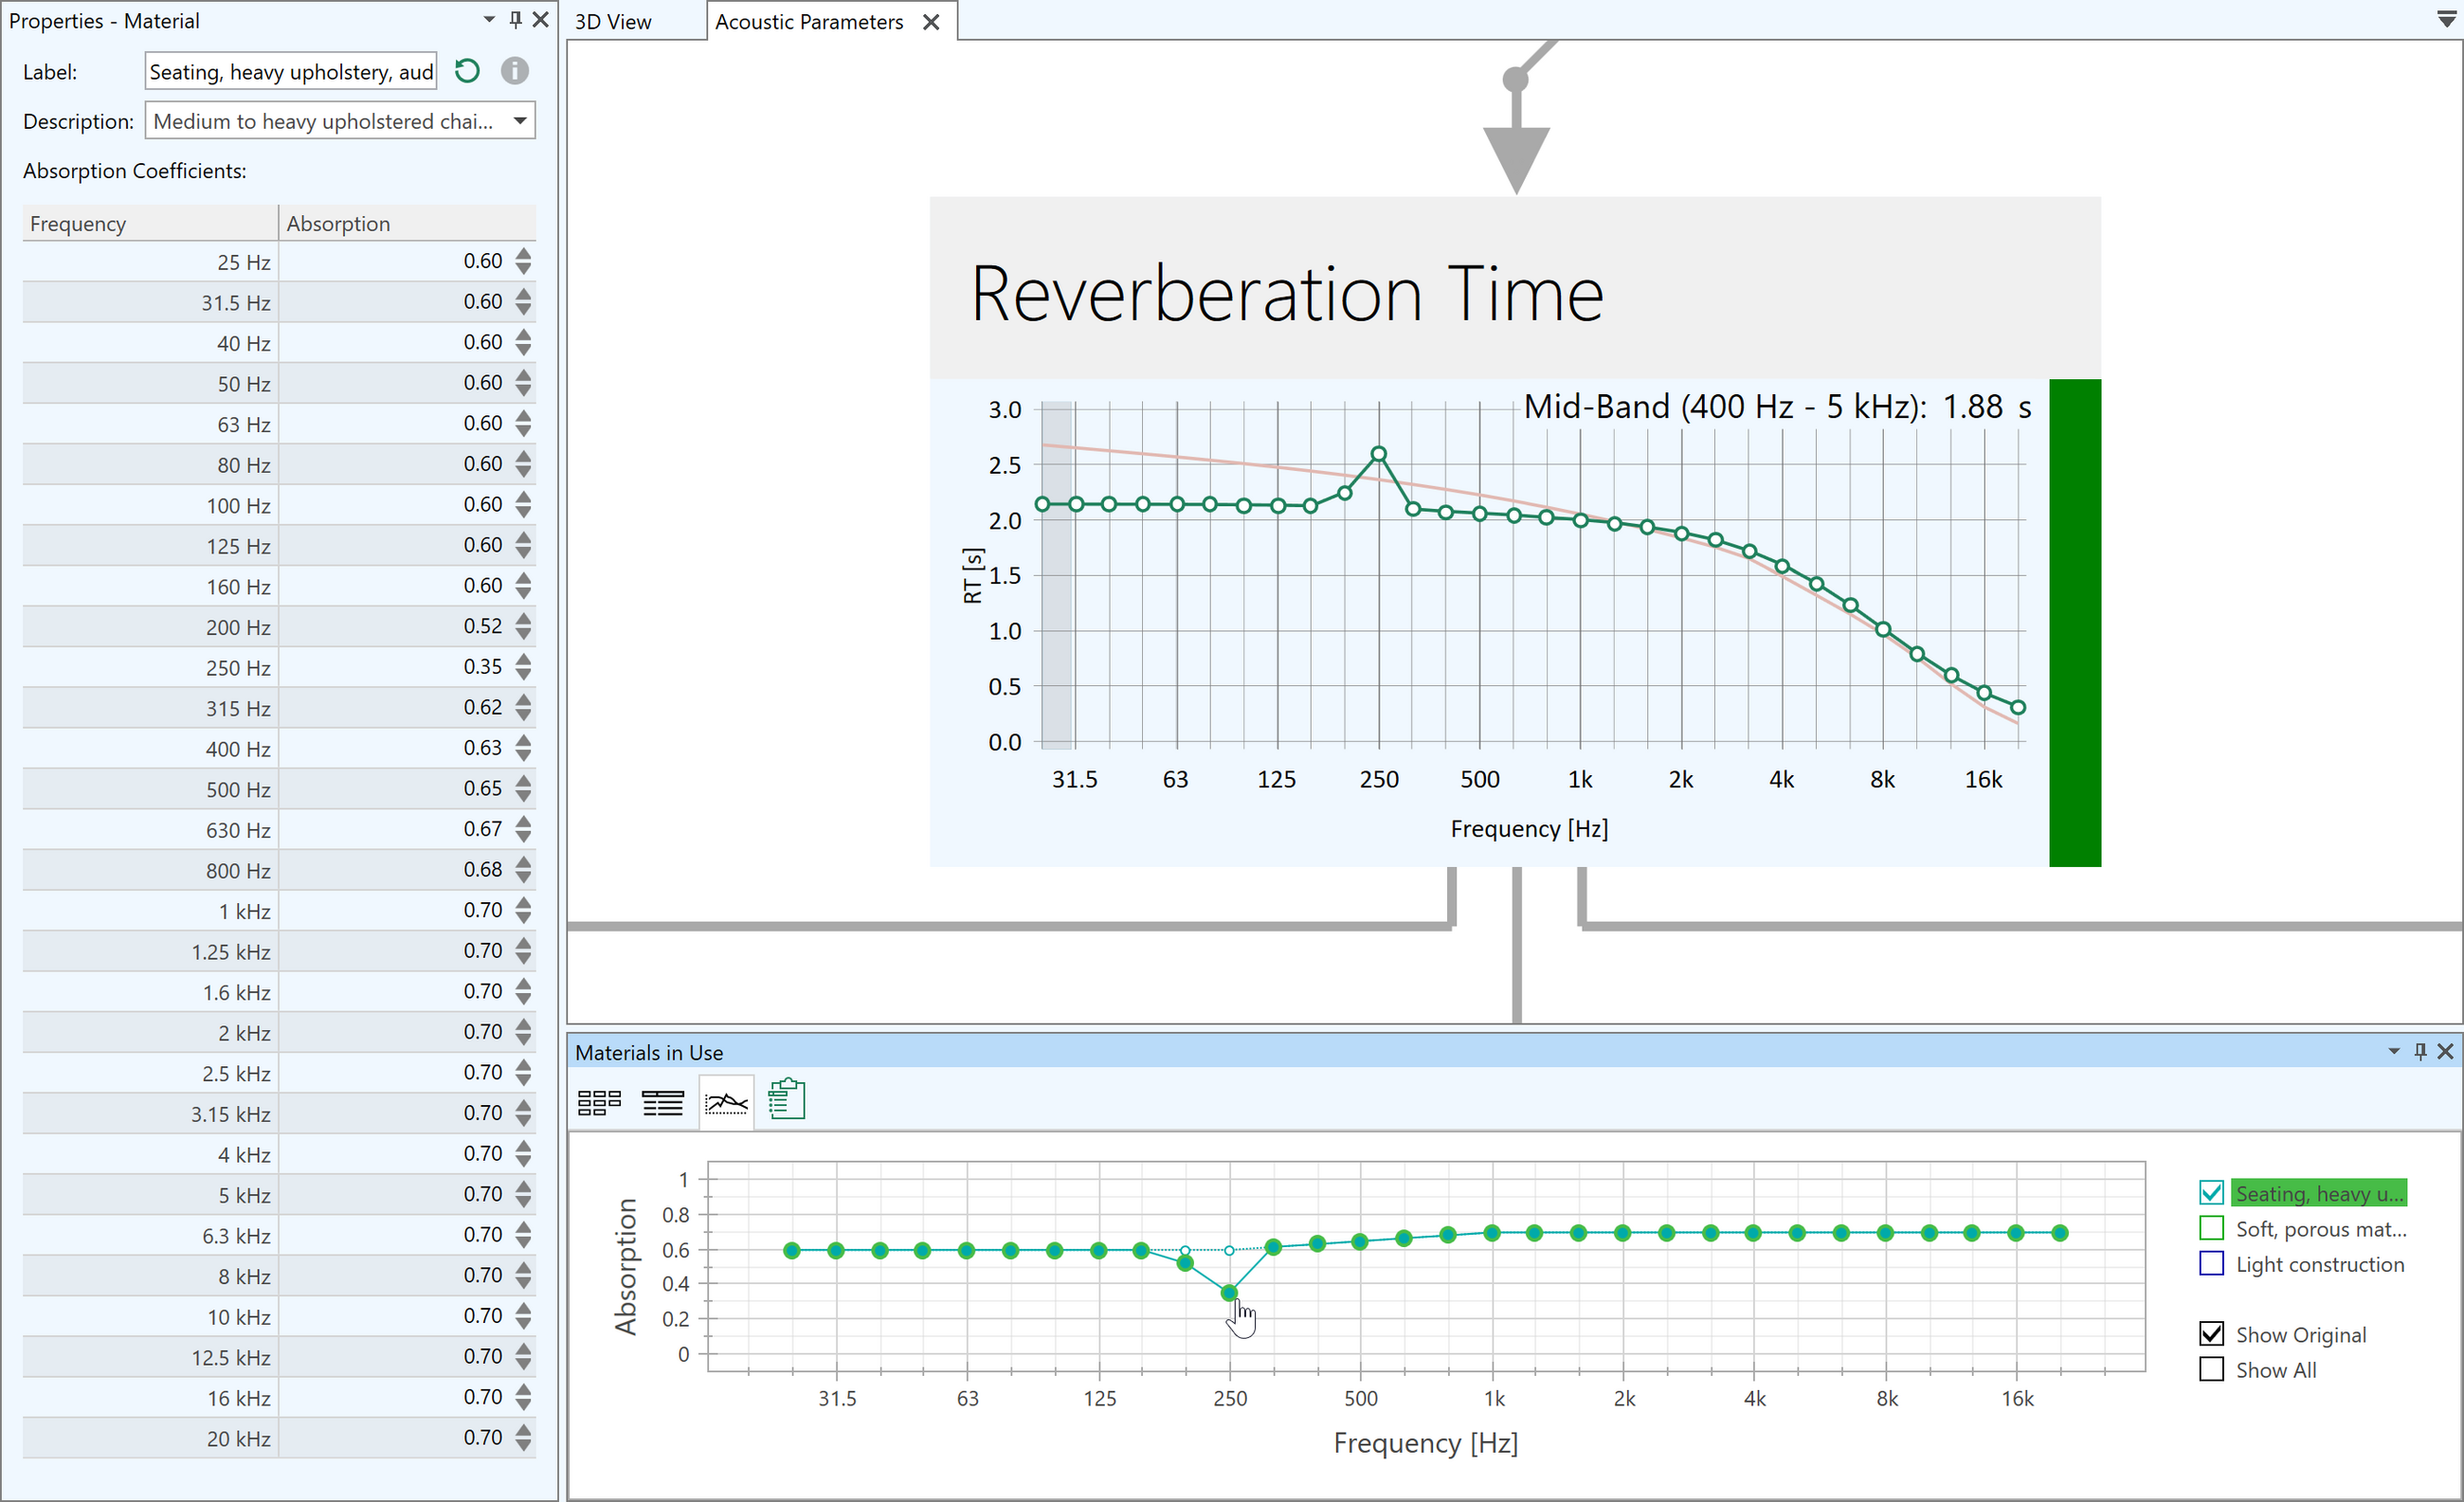
Task: Switch materials view to list layout
Action: 662,1102
